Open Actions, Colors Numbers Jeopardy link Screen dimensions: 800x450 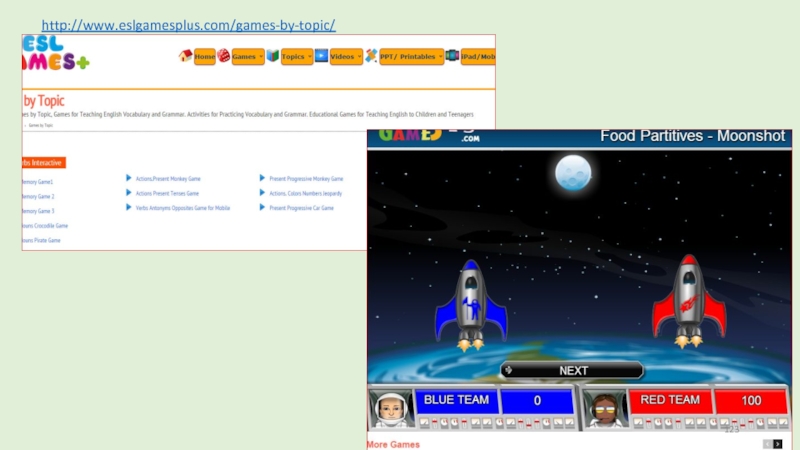306,193
